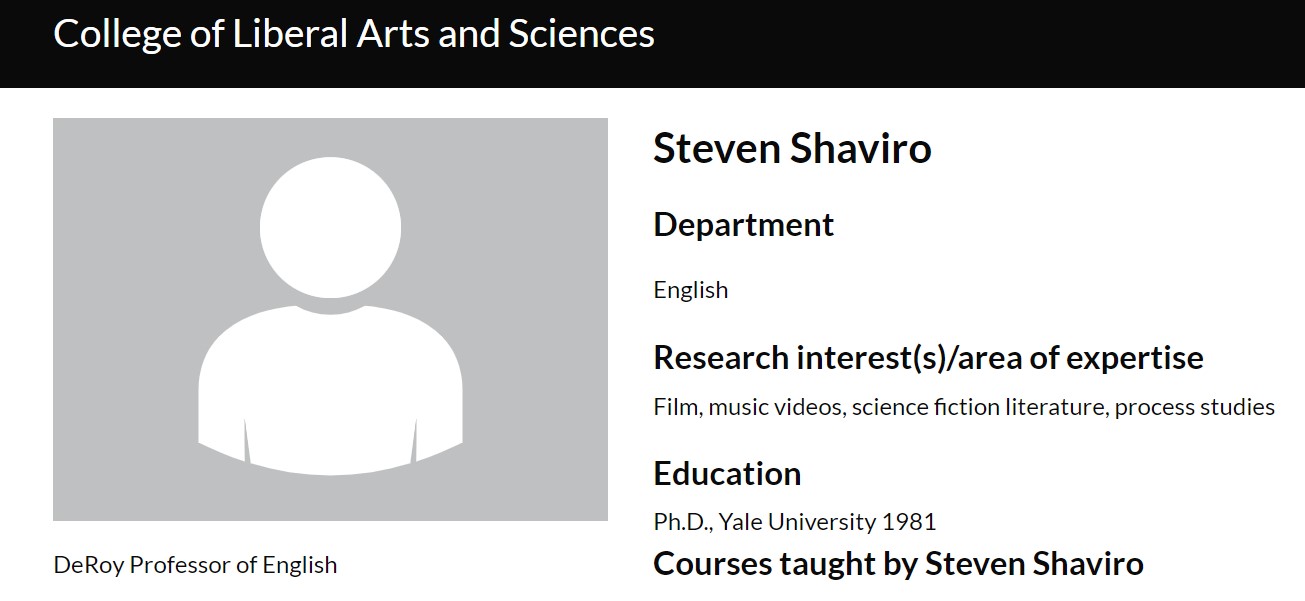
Task: Click the English department text
Action: click(690, 290)
